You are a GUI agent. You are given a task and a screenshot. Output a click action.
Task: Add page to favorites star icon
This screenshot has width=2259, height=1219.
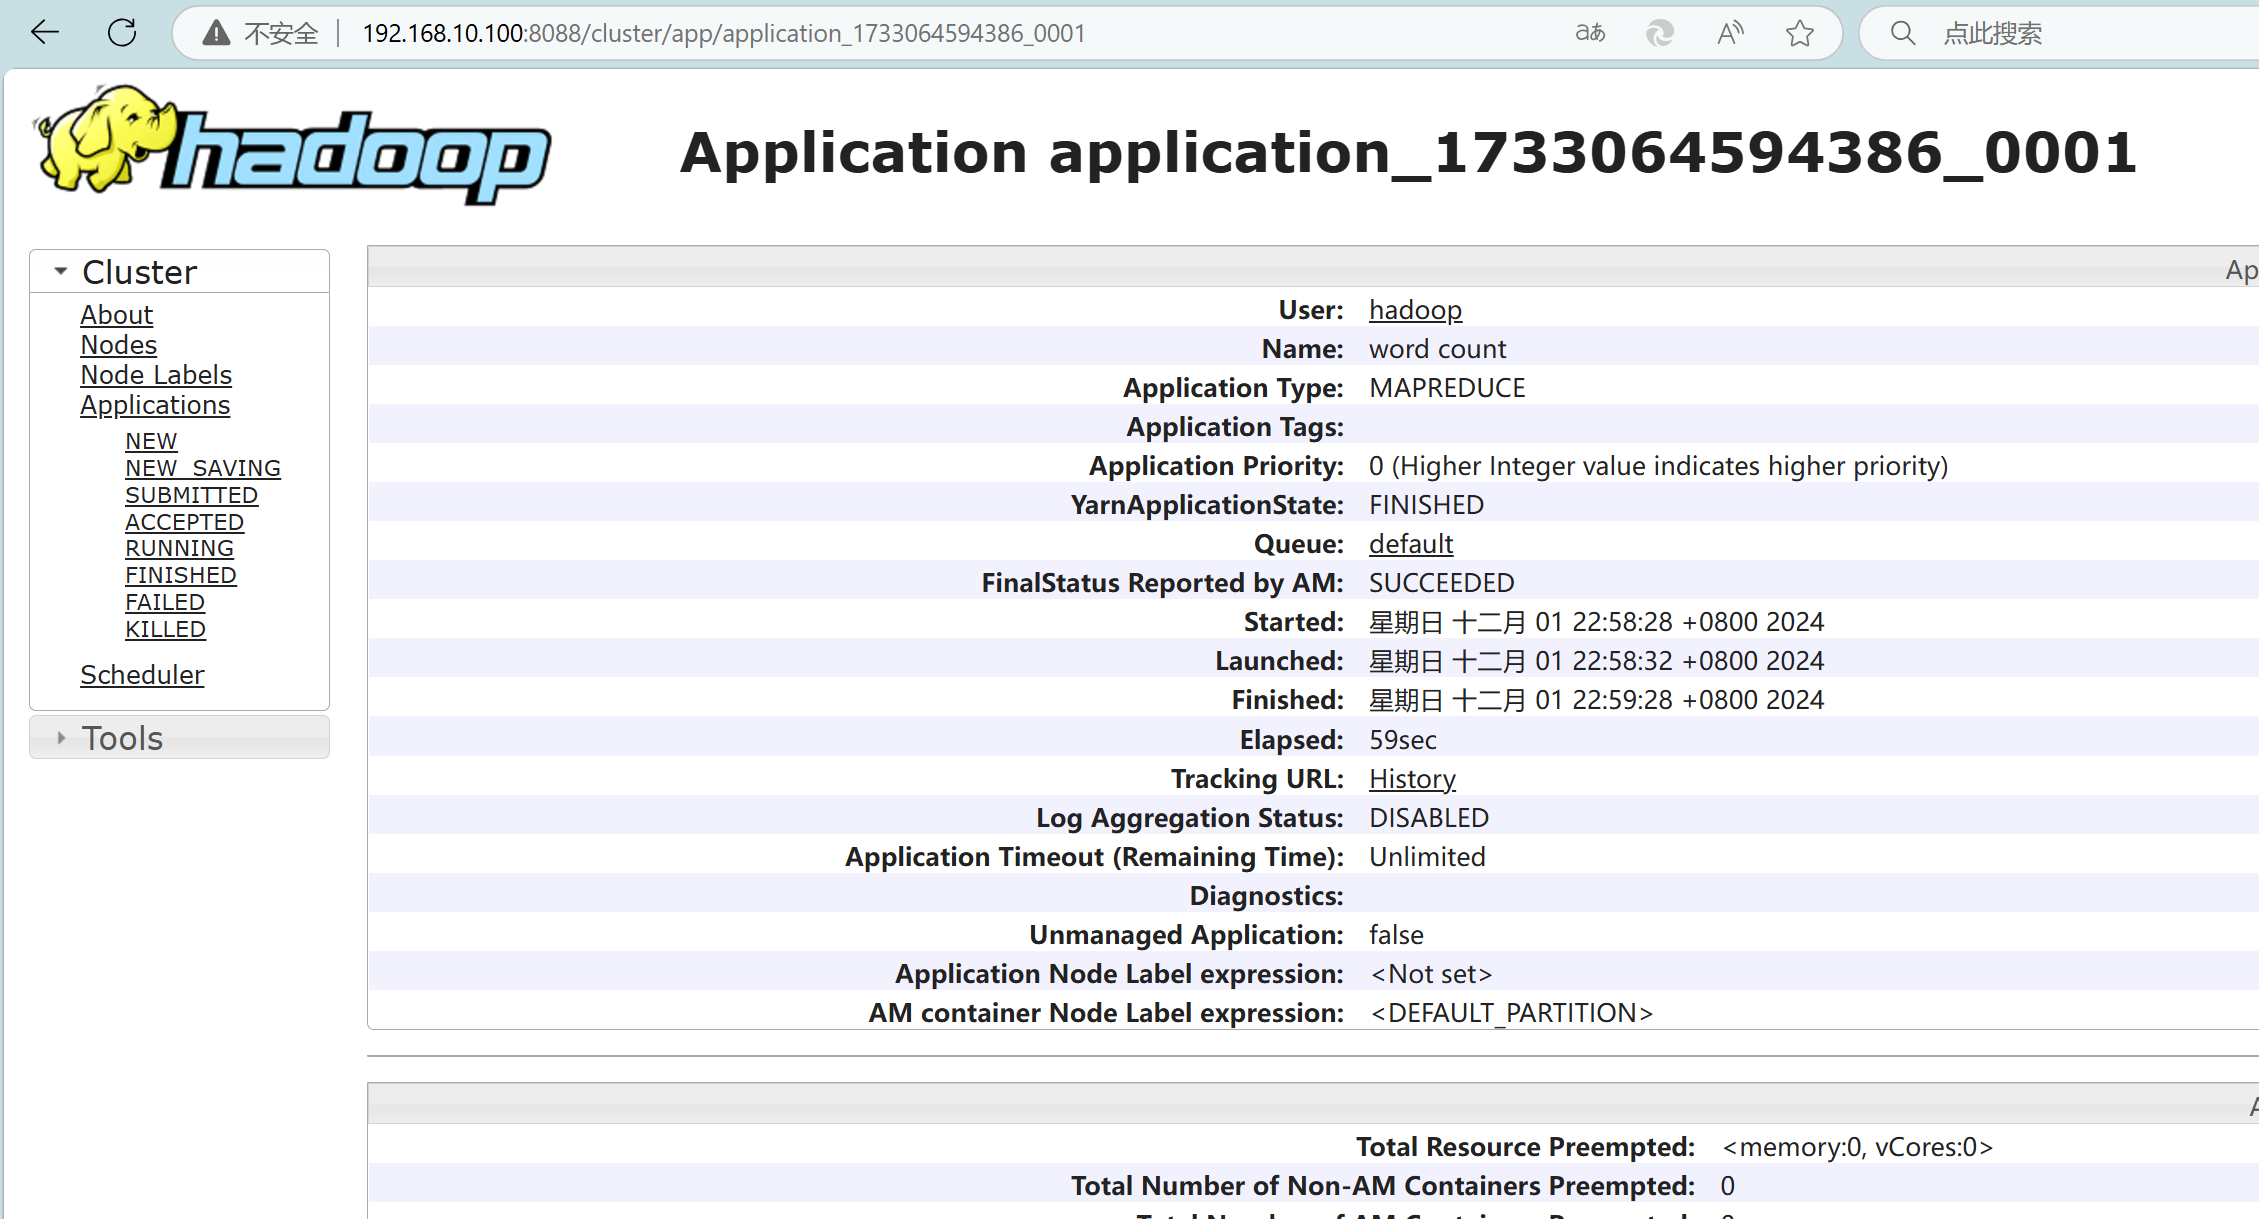point(1800,33)
